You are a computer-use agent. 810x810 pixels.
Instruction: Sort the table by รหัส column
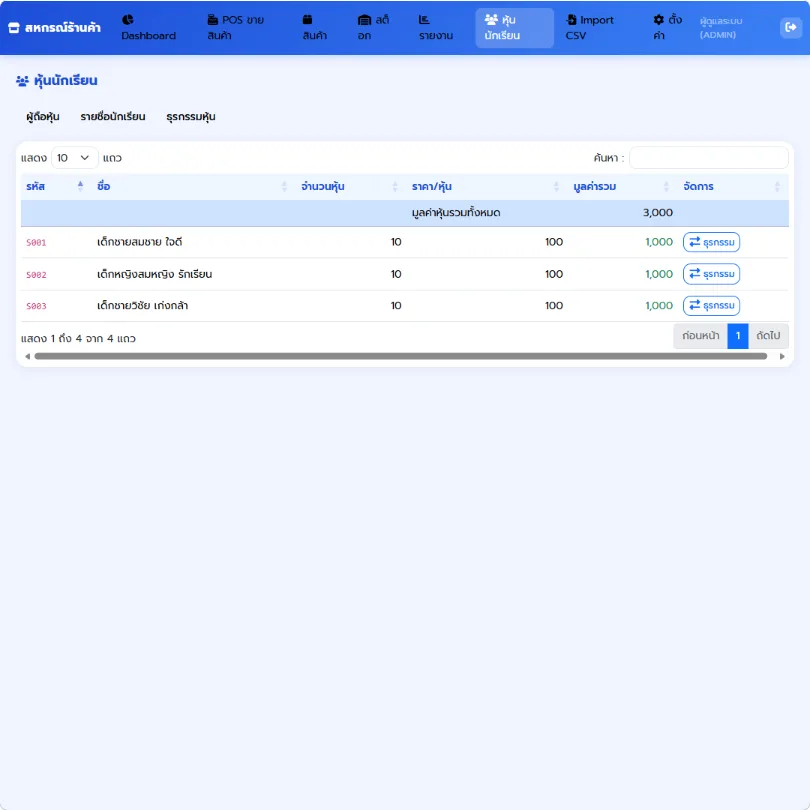[x=54, y=186]
